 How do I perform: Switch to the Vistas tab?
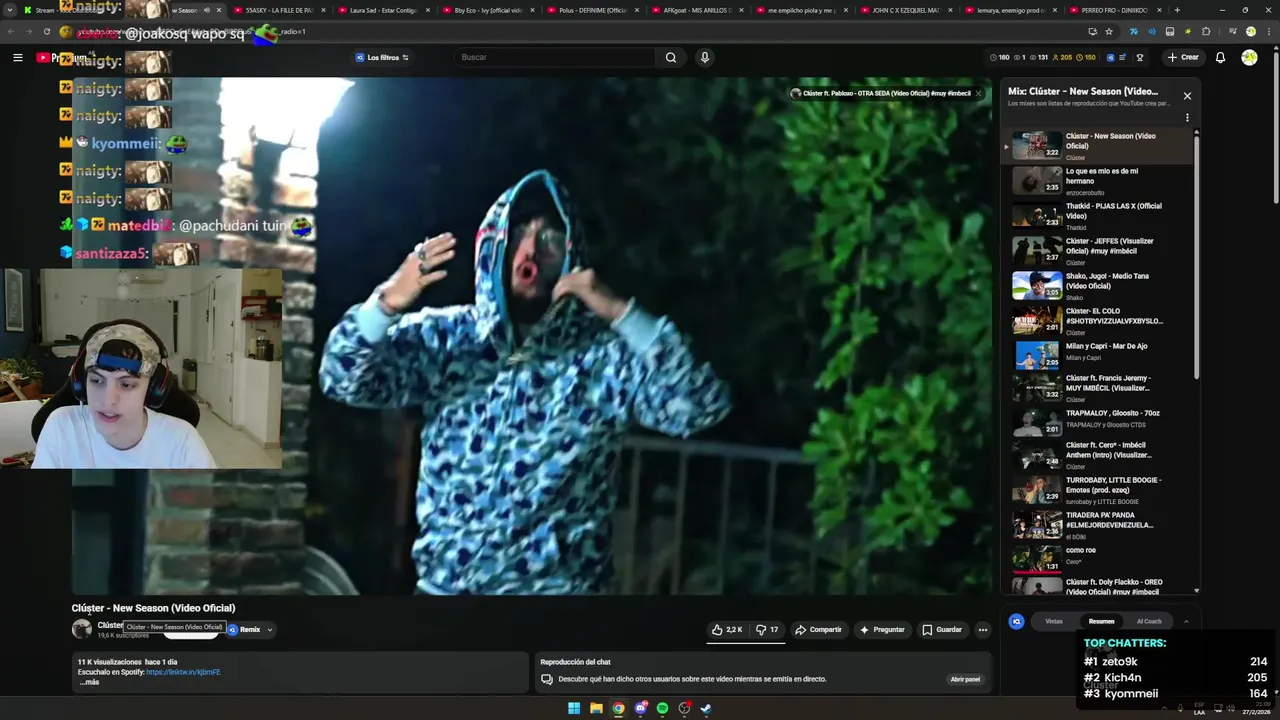click(x=1054, y=621)
